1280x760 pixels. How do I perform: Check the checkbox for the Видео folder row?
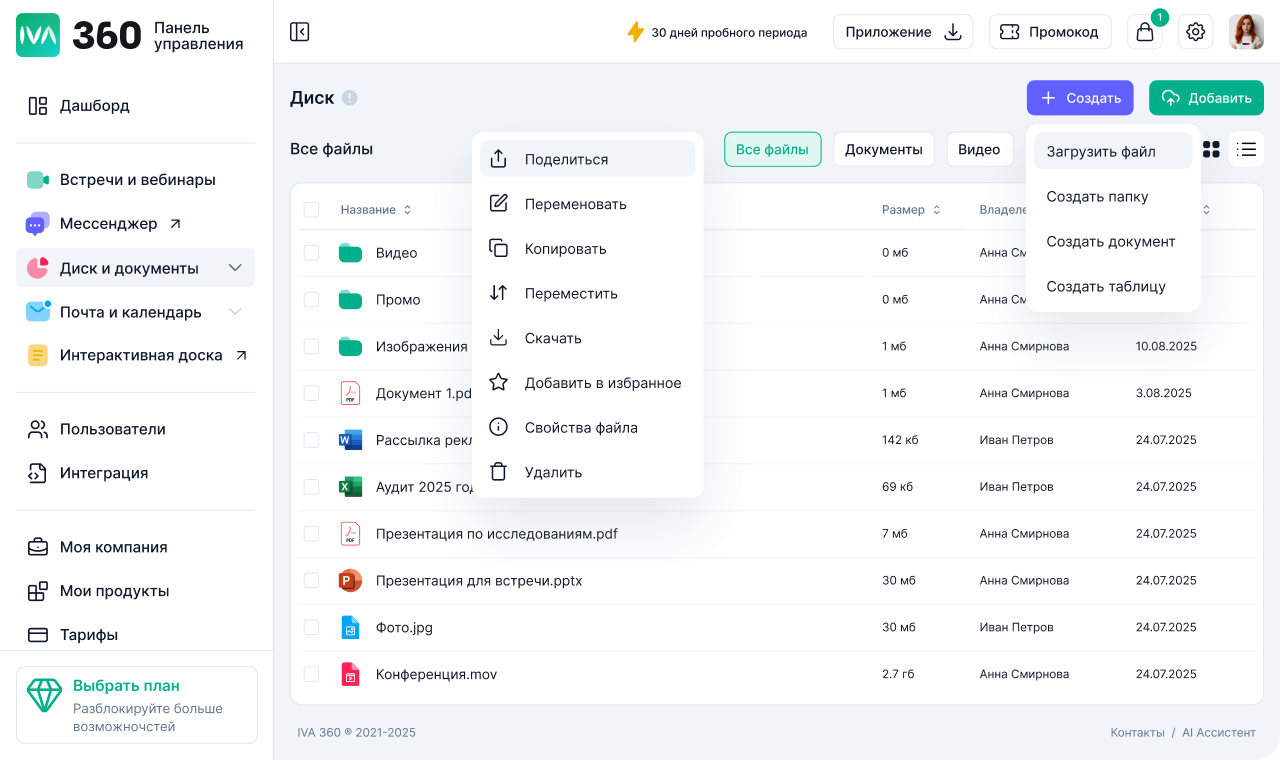311,253
